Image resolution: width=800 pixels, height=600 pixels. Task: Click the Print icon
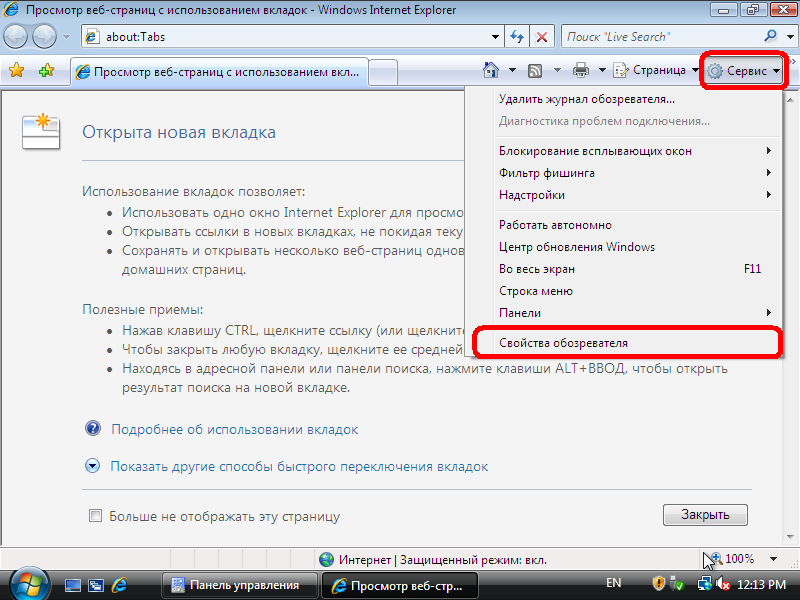(581, 70)
